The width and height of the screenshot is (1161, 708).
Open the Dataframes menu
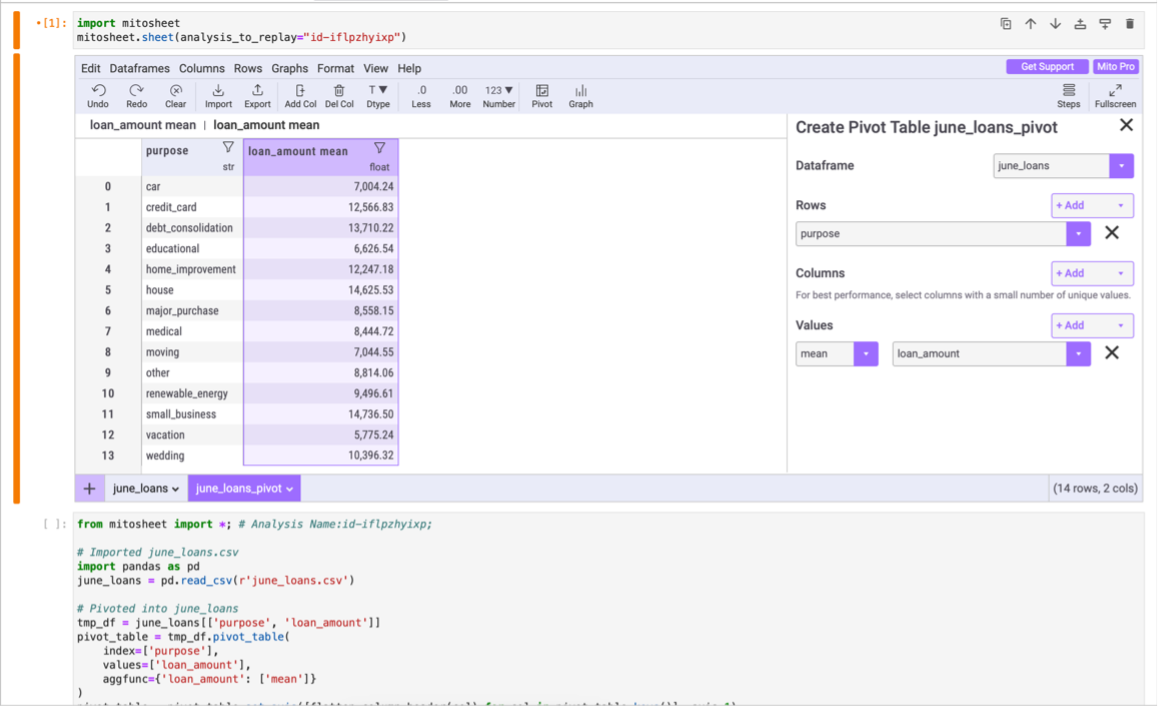(x=139, y=69)
